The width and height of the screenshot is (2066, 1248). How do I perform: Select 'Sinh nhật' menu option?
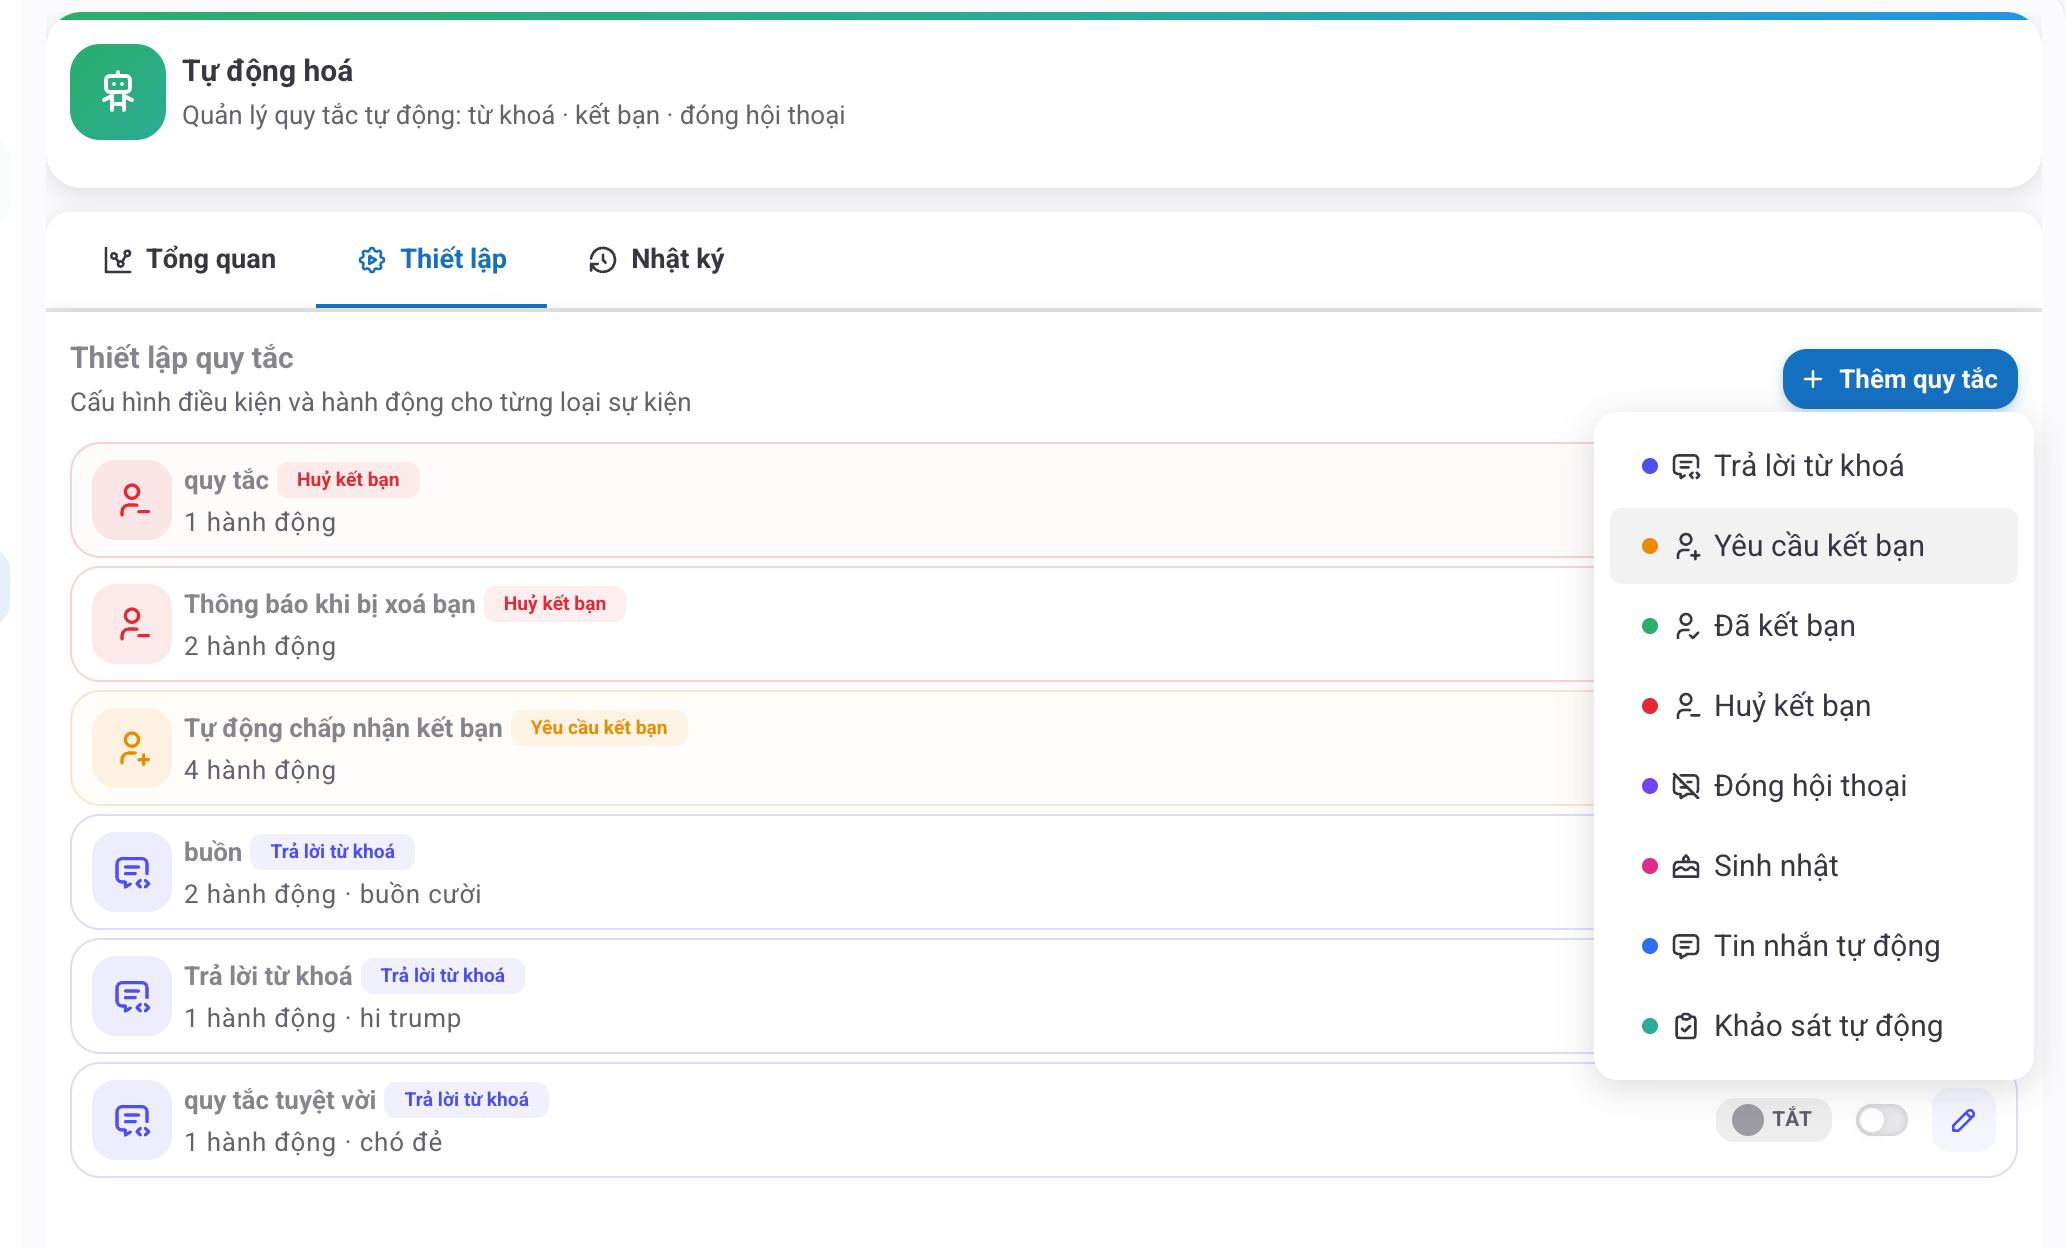[x=1775, y=866]
